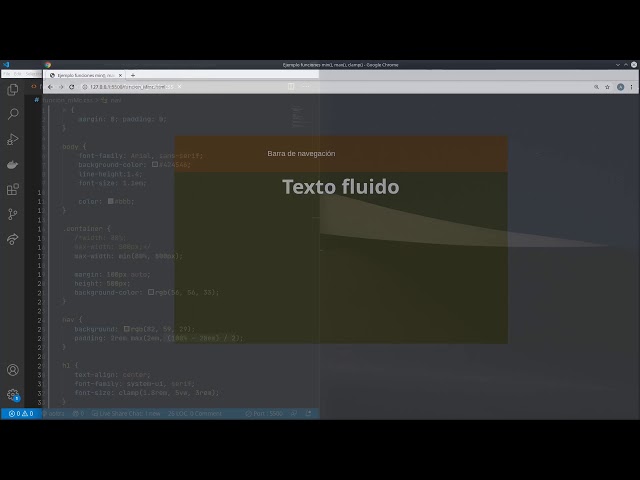
Task: View site information icon in address bar
Action: coord(85,87)
